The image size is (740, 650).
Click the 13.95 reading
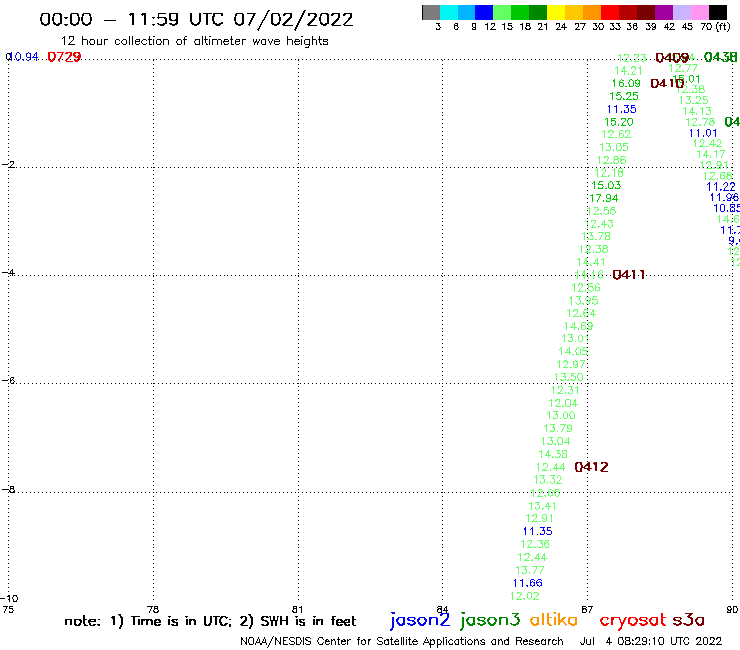[x=583, y=301]
